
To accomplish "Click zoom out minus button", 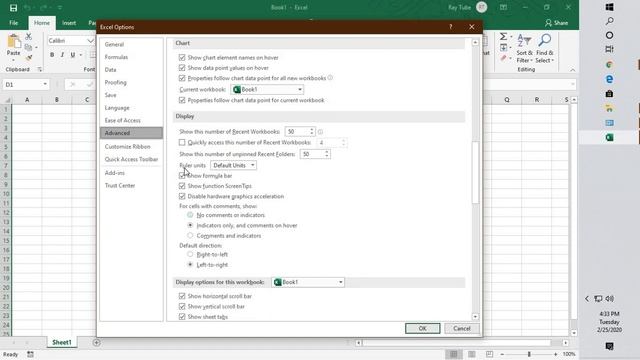I will point(502,354).
